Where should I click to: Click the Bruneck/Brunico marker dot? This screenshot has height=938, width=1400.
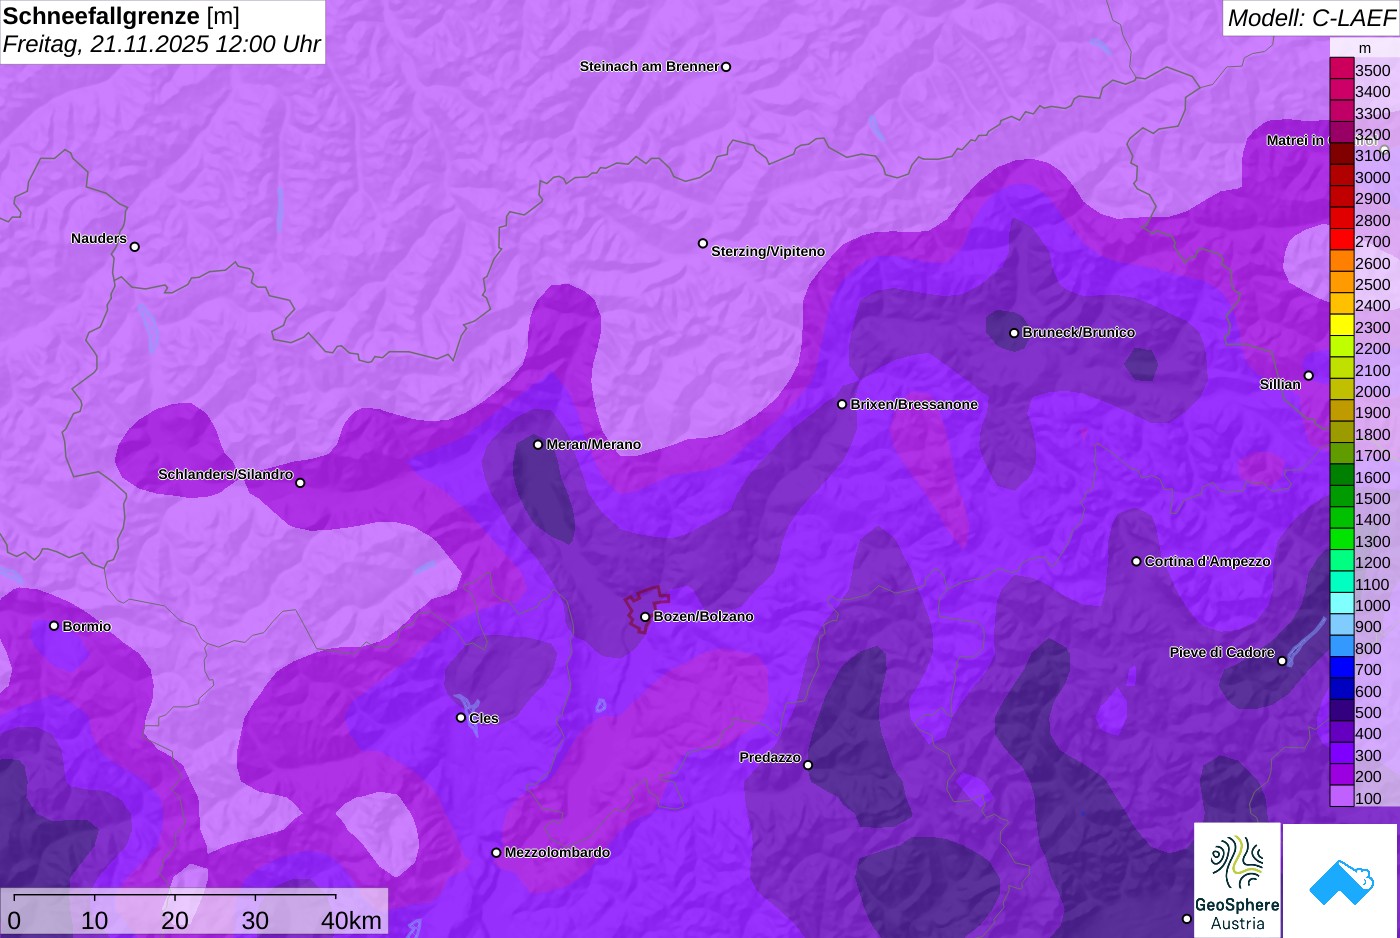tap(1014, 333)
